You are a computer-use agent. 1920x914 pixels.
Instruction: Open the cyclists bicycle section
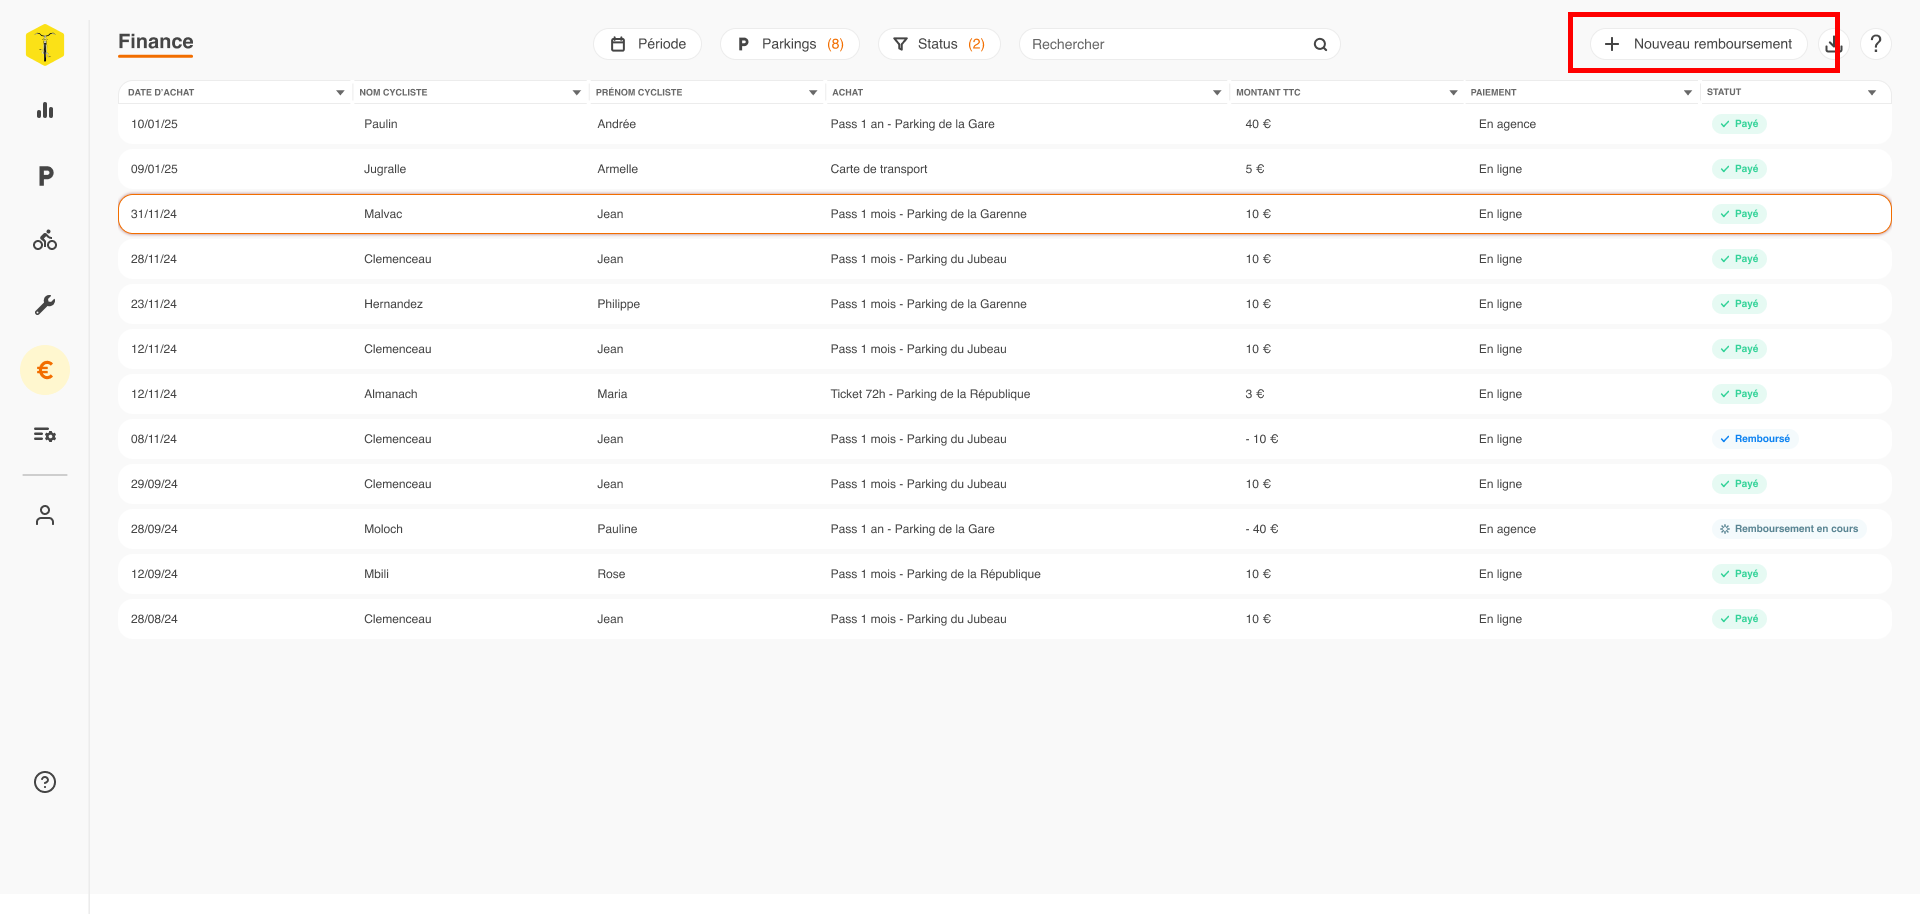[45, 240]
